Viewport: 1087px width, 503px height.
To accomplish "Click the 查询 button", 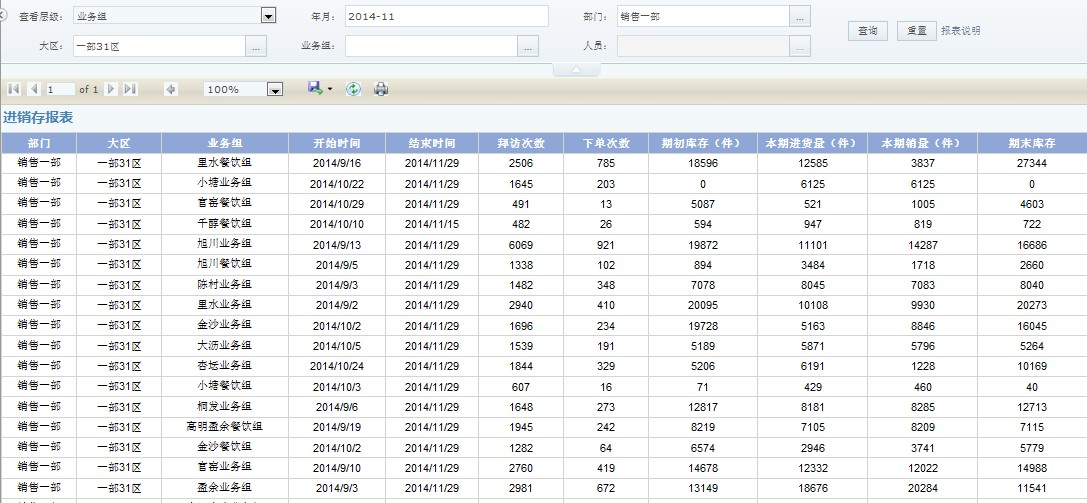I will click(x=867, y=31).
